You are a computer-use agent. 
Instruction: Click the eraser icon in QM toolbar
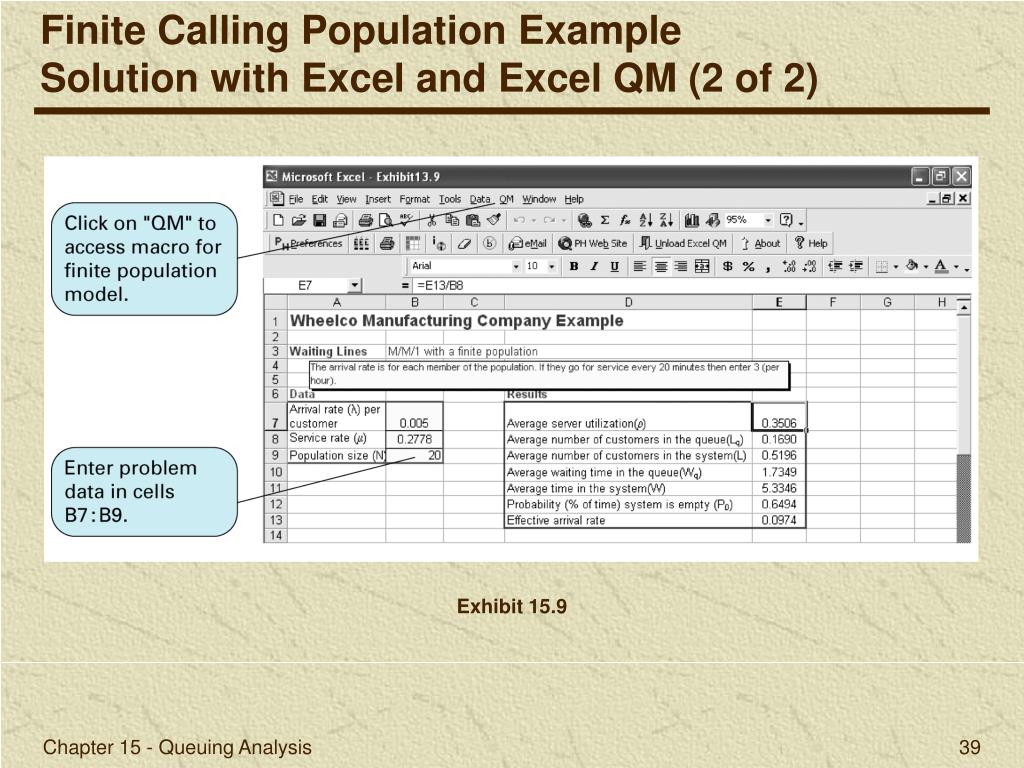coord(464,244)
